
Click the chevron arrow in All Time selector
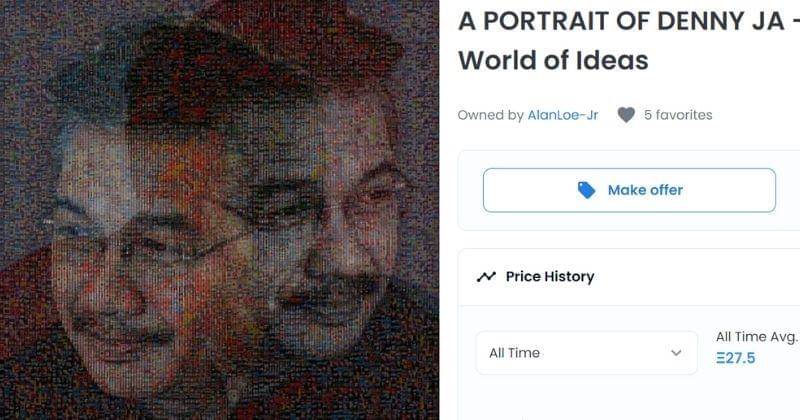pyautogui.click(x=676, y=353)
